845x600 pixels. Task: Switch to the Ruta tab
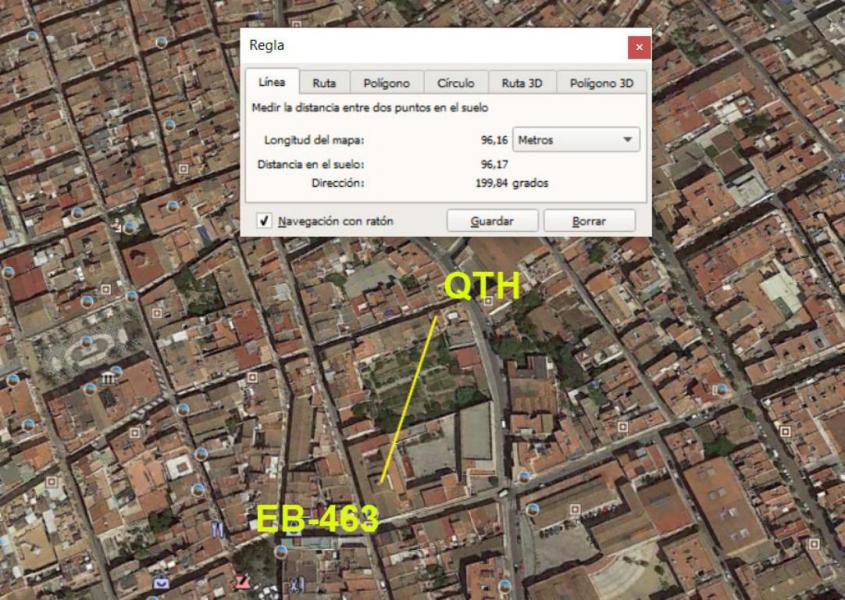click(x=323, y=83)
